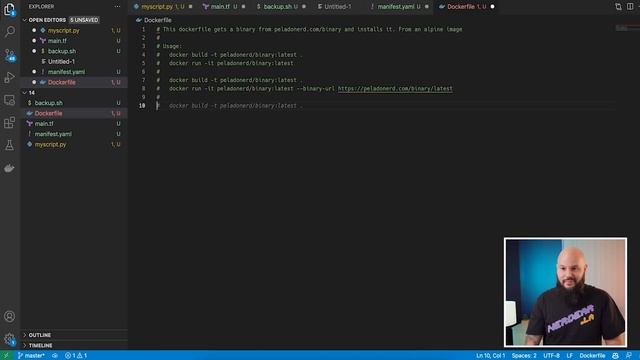This screenshot has height=360, width=640.
Task: Switch to the backup.sh tab
Action: point(280,7)
